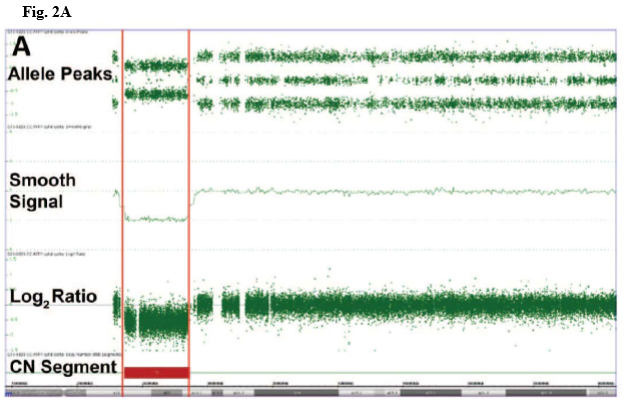The image size is (629, 413).
Task: Click the "Allele Peaks" track label
Action: click(60, 74)
